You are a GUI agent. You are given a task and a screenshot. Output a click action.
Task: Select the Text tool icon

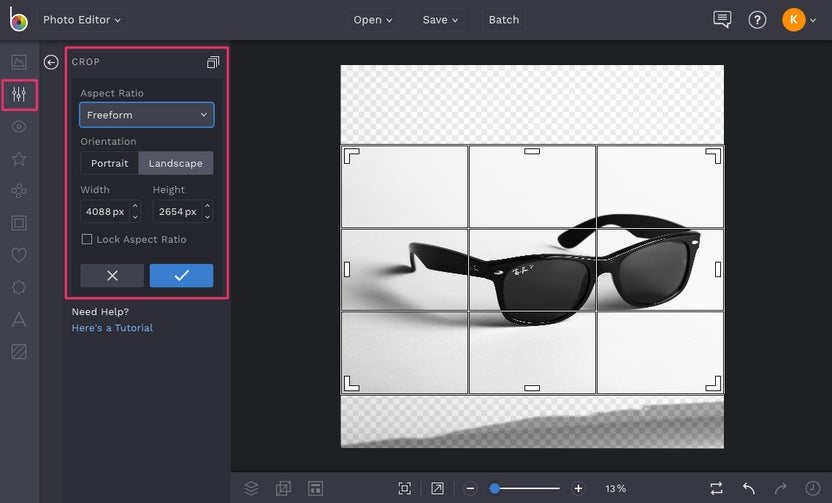(19, 320)
